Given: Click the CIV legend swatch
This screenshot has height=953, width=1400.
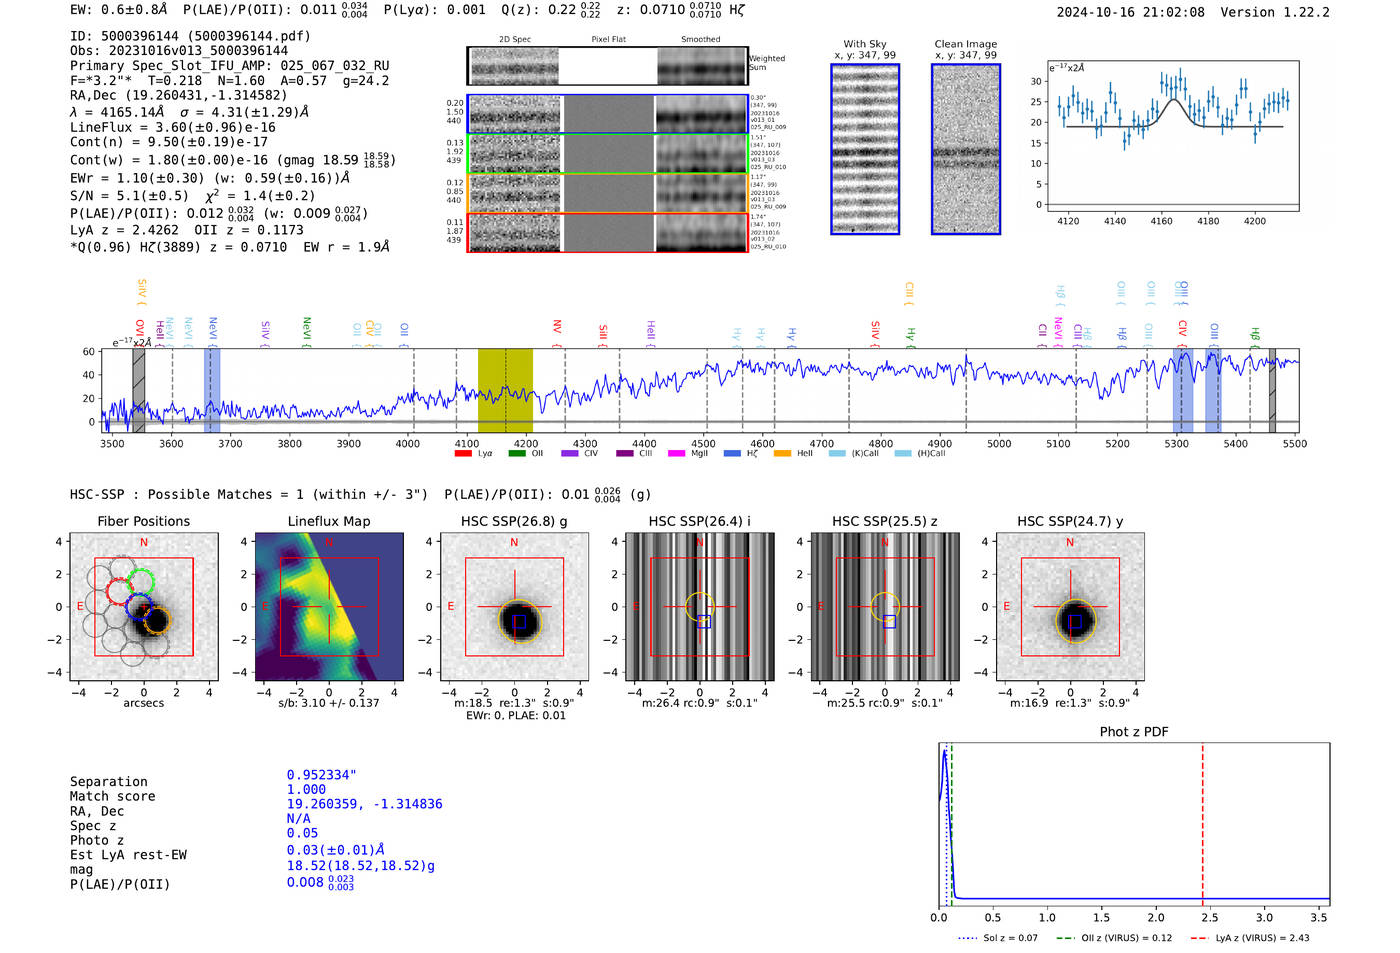Looking at the screenshot, I should 570,454.
